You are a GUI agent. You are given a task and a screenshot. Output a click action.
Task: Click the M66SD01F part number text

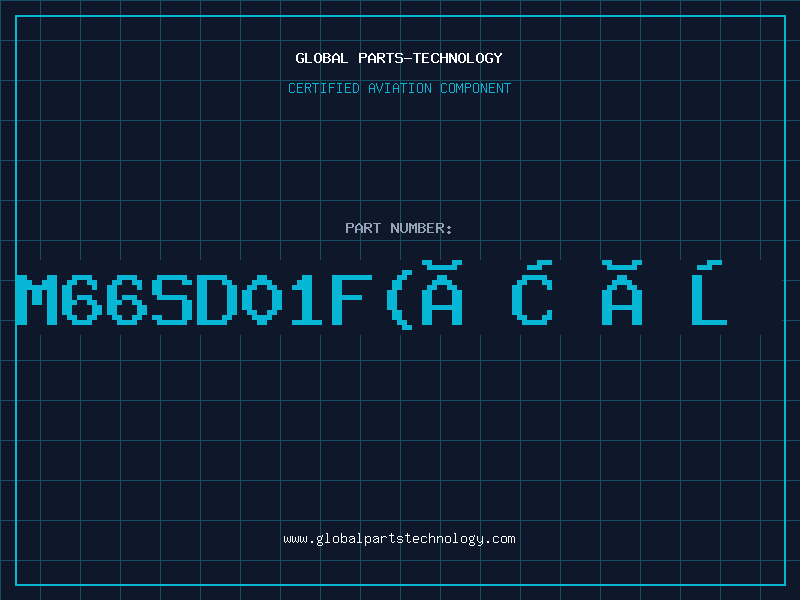pos(372,295)
